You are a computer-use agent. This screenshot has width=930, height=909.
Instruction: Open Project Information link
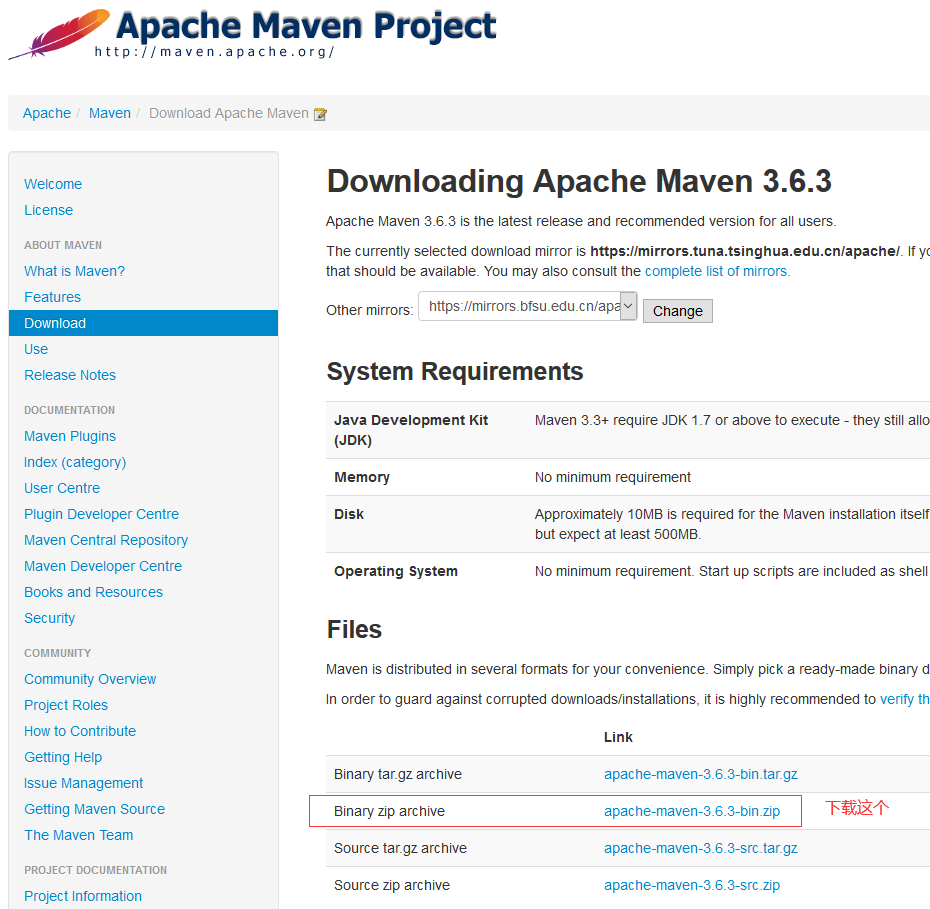click(82, 896)
